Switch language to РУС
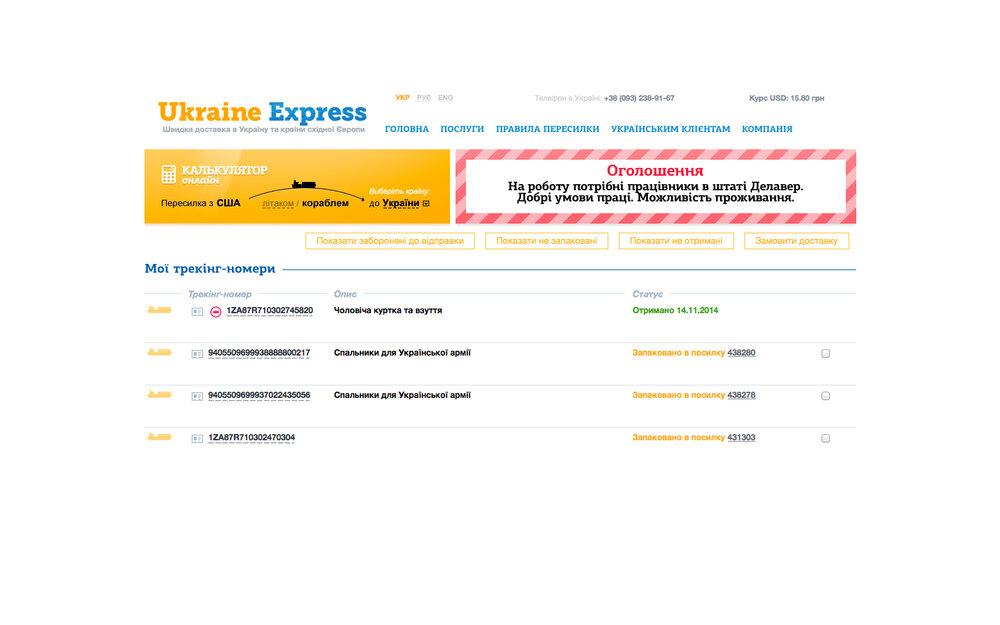The width and height of the screenshot is (1000, 625). 423,98
